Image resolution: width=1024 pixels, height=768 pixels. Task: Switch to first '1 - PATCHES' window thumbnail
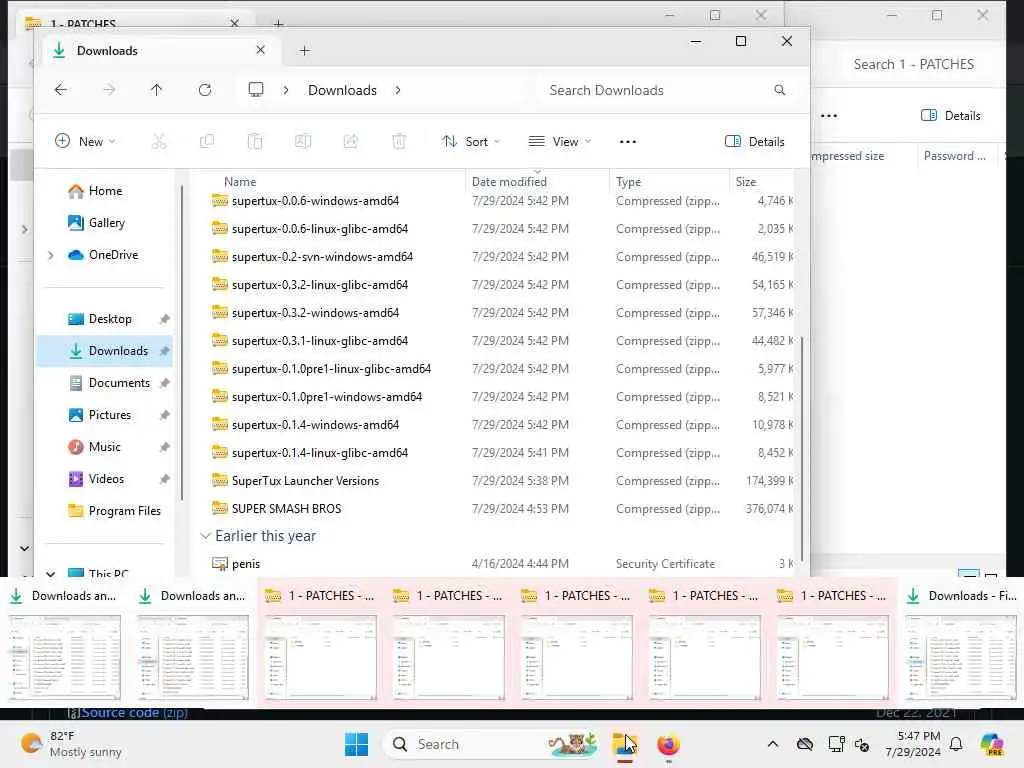320,644
